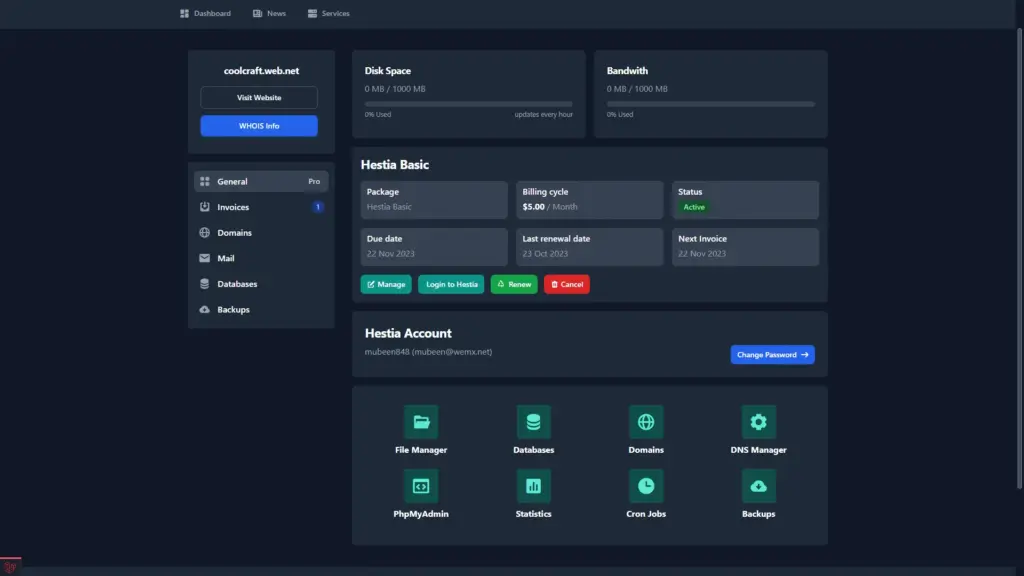1024x576 pixels.
Task: Go to Dashboard in top navigation
Action: pos(205,14)
